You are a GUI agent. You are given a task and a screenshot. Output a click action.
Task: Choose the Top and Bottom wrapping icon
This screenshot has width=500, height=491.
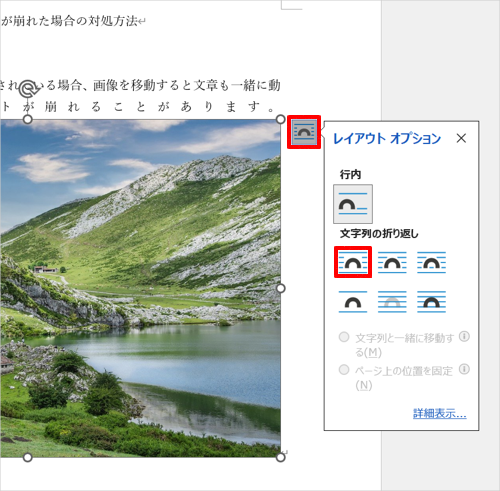click(x=353, y=302)
